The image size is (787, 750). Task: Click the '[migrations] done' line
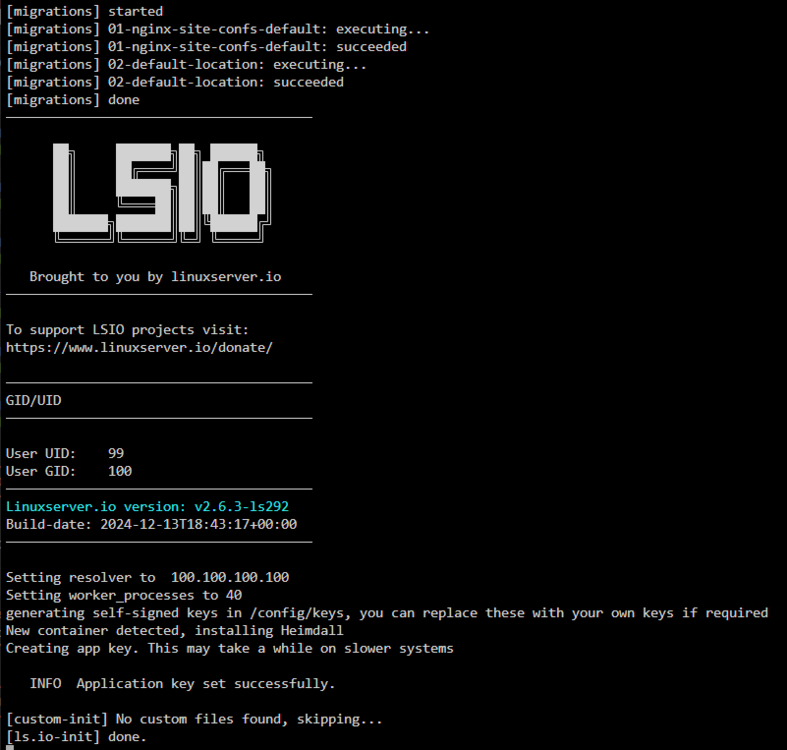click(x=73, y=100)
